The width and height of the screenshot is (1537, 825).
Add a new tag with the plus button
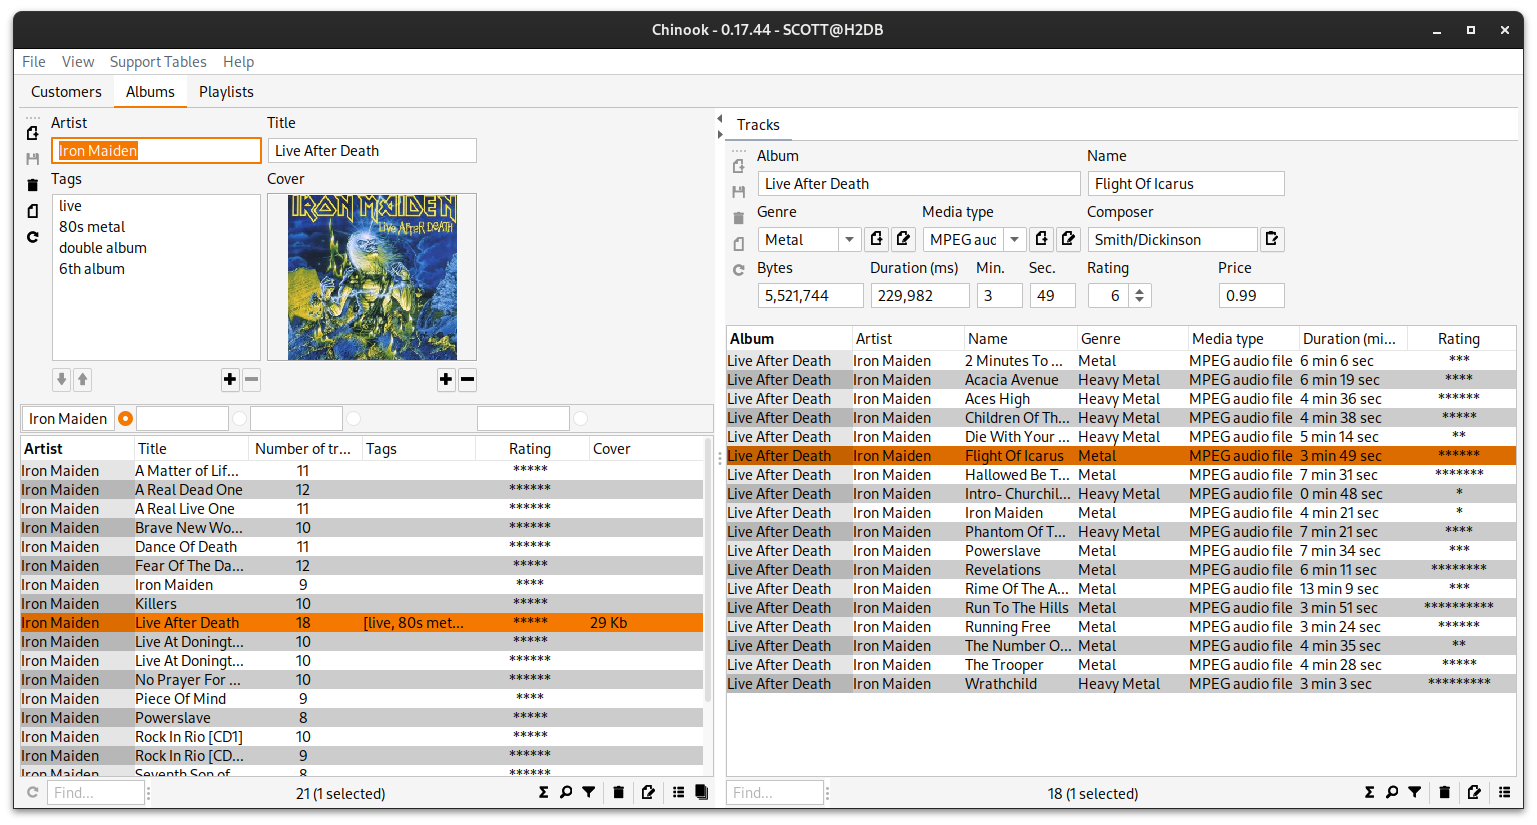click(230, 379)
